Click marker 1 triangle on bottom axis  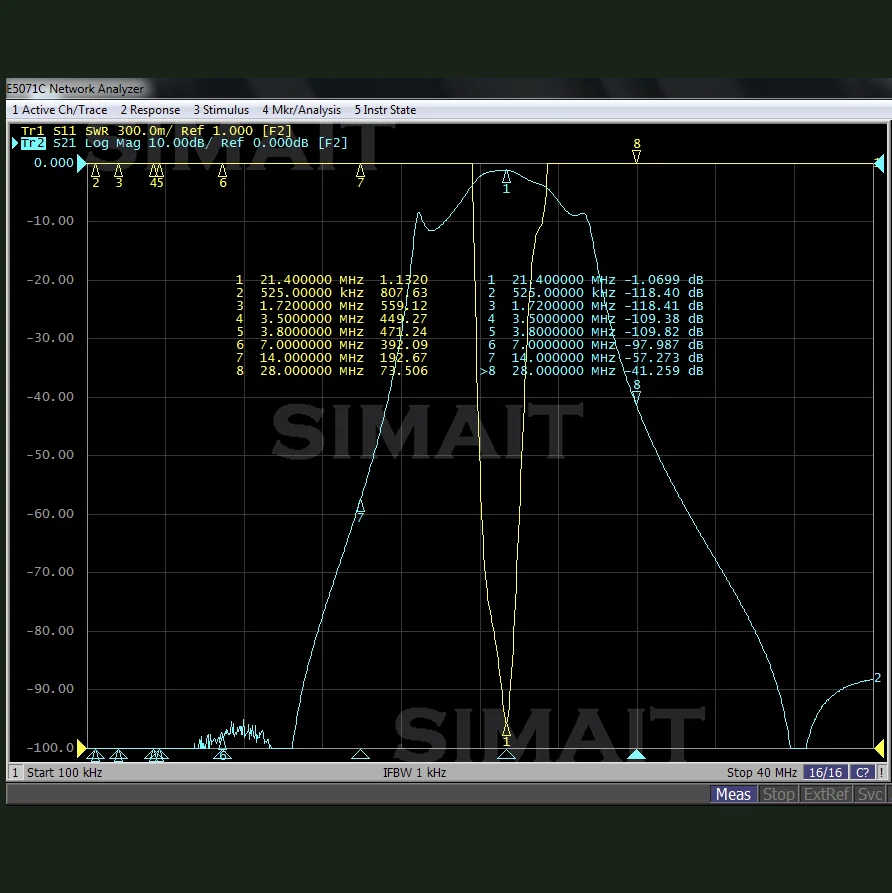506,755
